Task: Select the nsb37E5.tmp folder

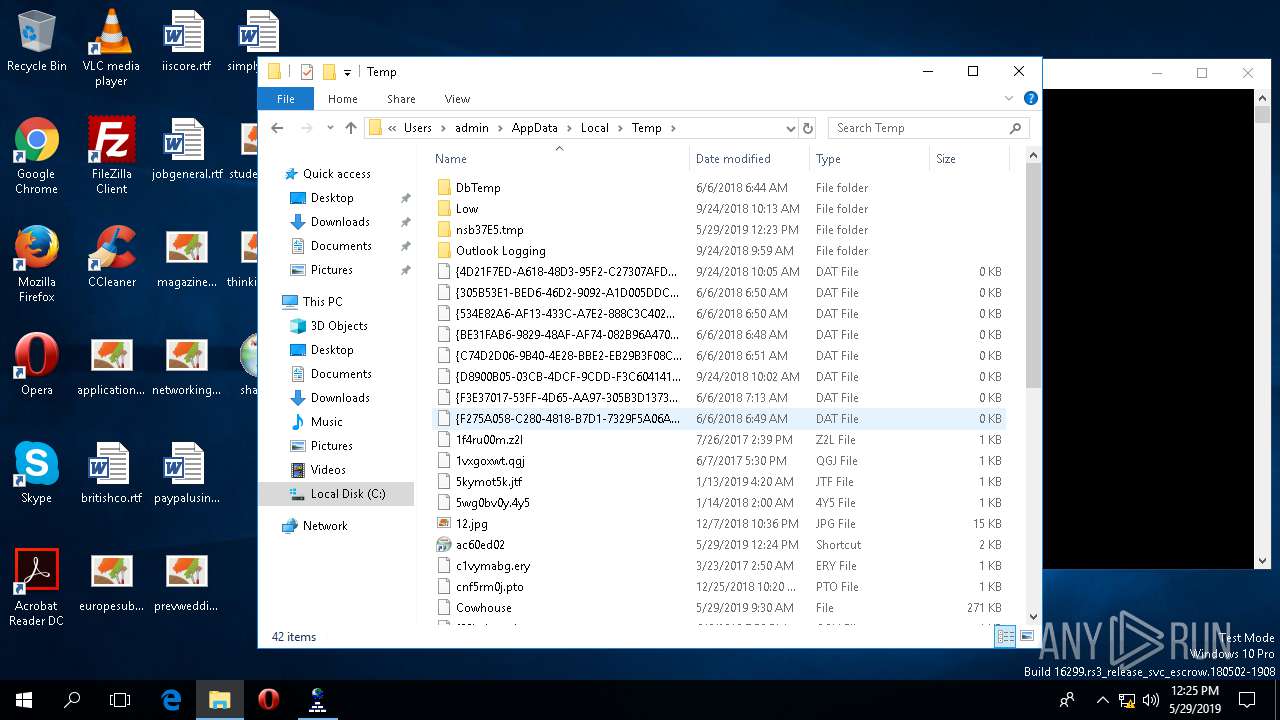Action: (x=489, y=230)
